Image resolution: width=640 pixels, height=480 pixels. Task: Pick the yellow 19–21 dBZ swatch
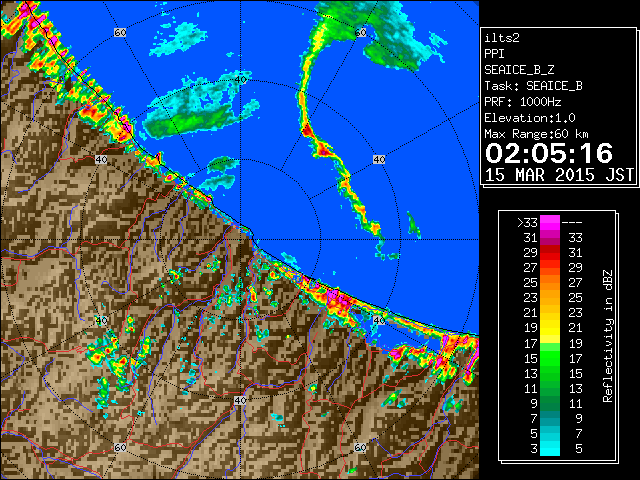pos(550,328)
